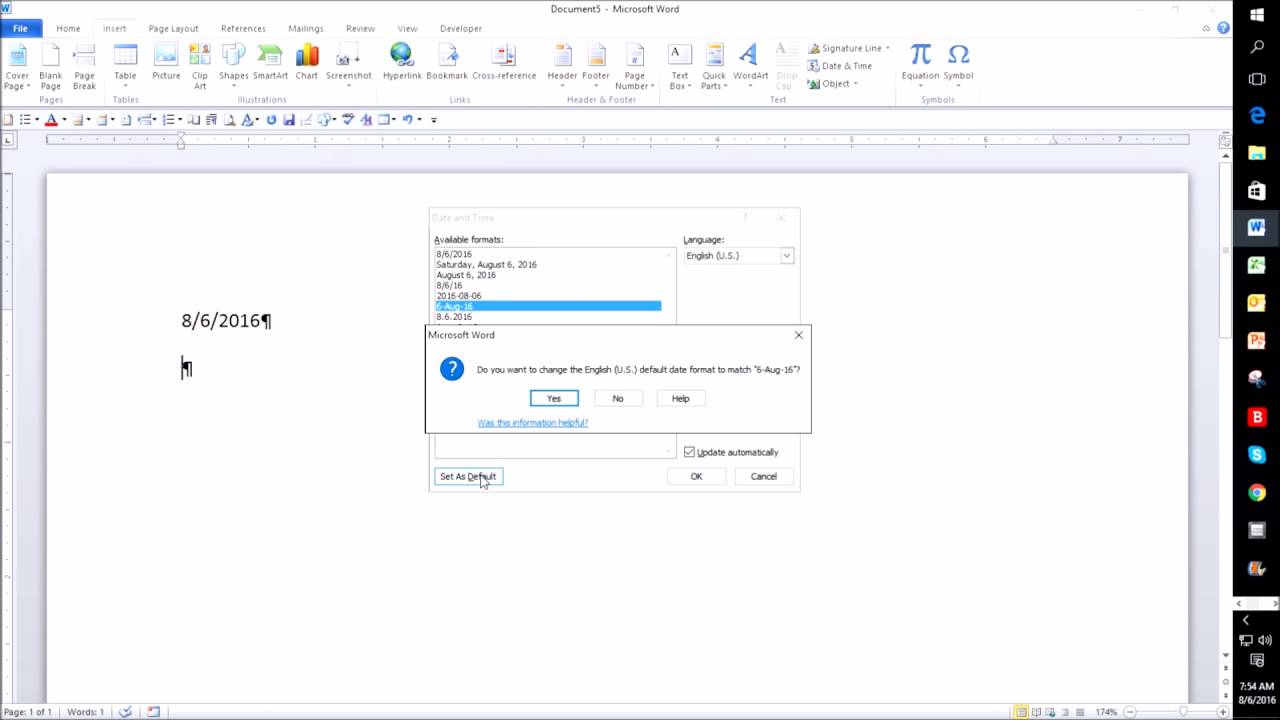
Task: Click Yes in the Microsoft Word prompt
Action: tap(554, 398)
